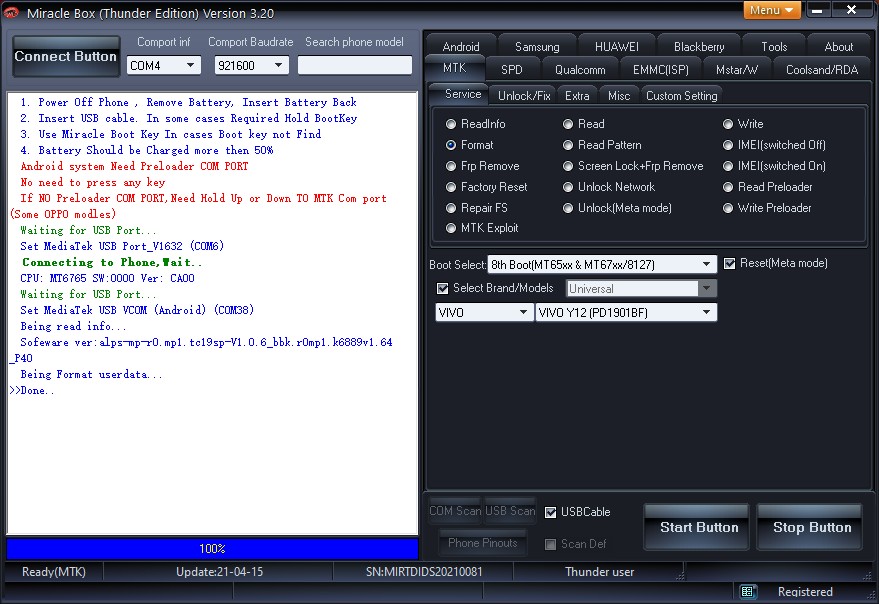The height and width of the screenshot is (604, 879).
Task: Click the COM Scan button
Action: (455, 511)
